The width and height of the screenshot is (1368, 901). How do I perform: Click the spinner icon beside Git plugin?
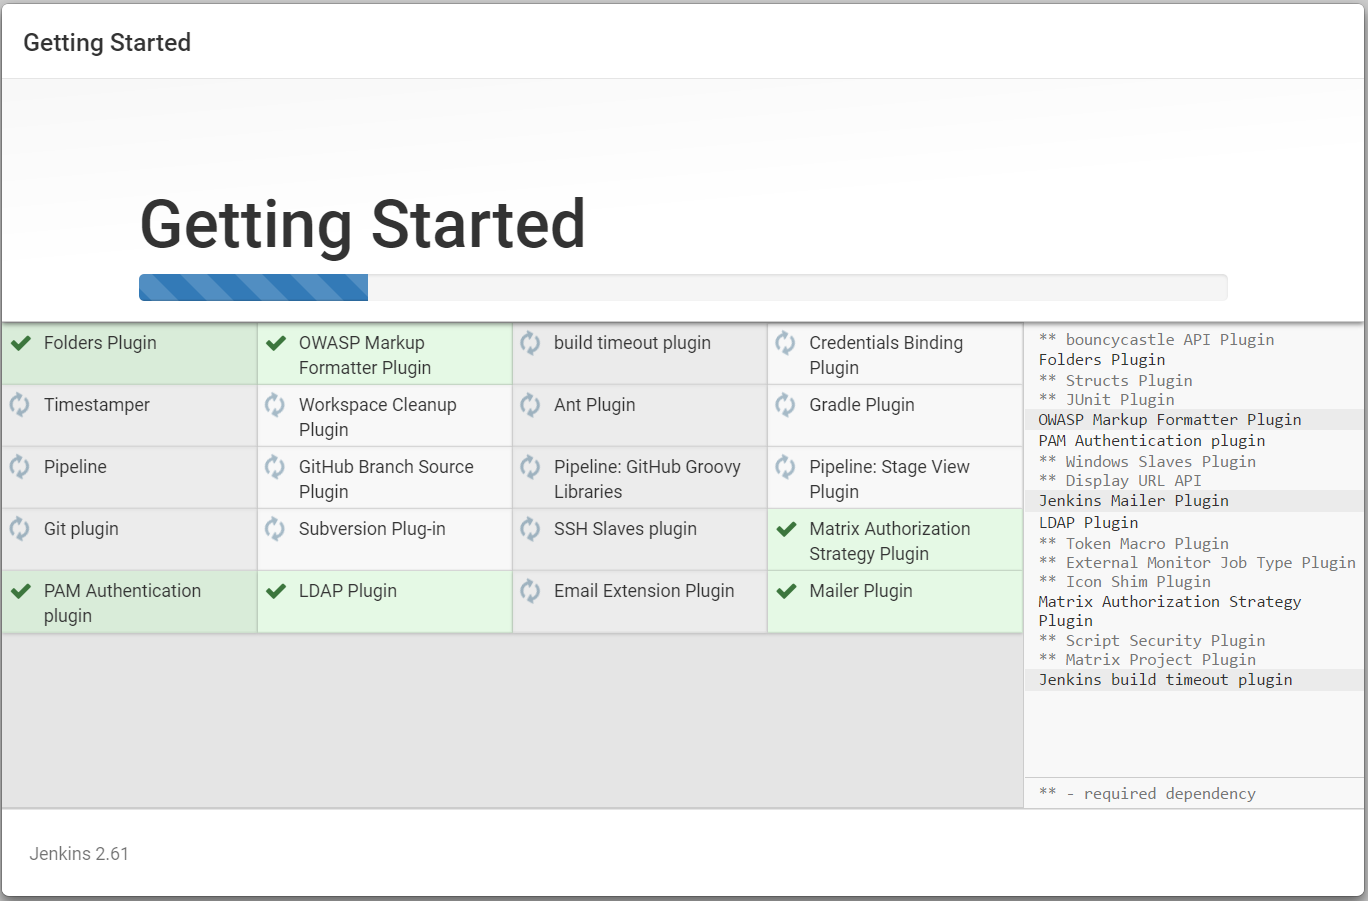tap(20, 529)
